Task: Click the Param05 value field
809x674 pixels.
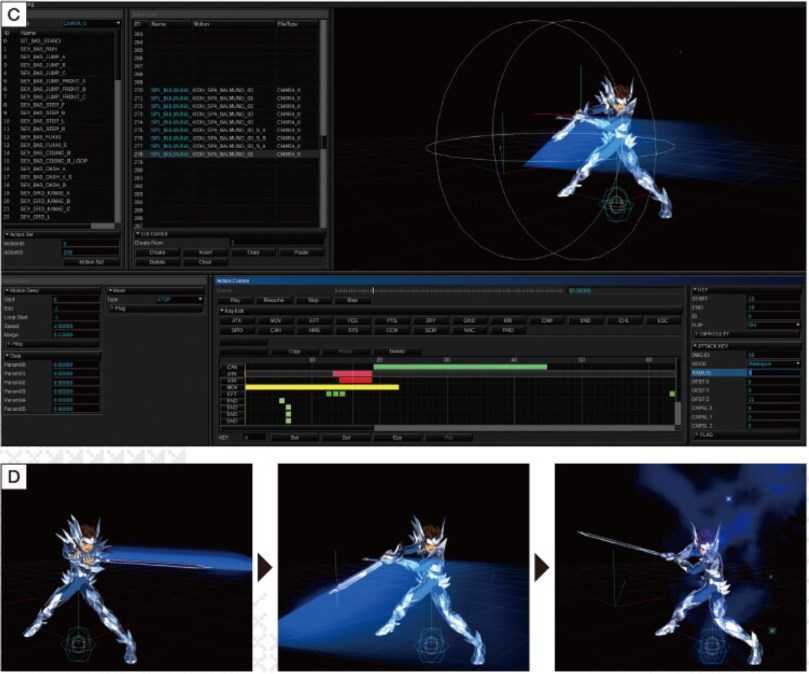Action: tap(76, 409)
